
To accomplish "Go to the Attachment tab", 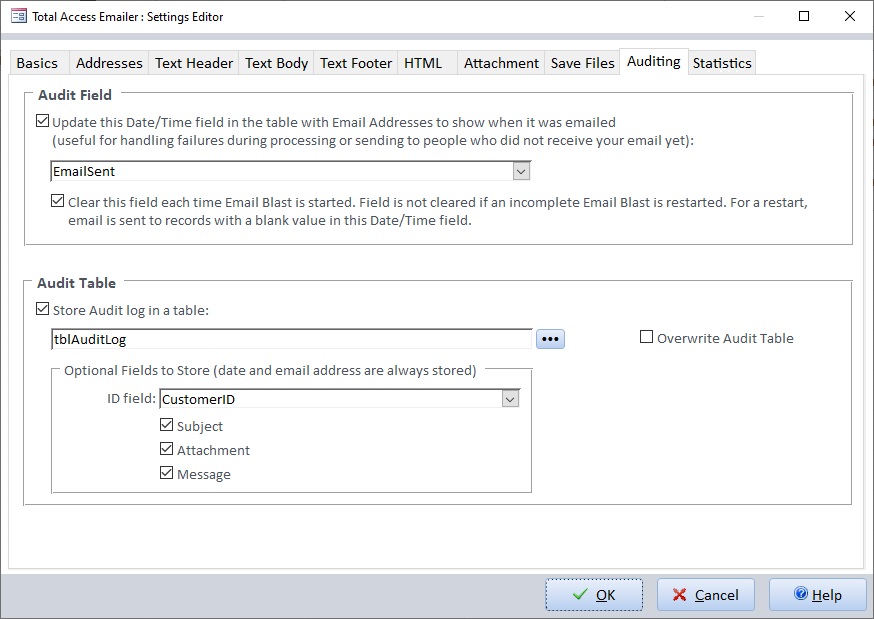I will pos(501,63).
